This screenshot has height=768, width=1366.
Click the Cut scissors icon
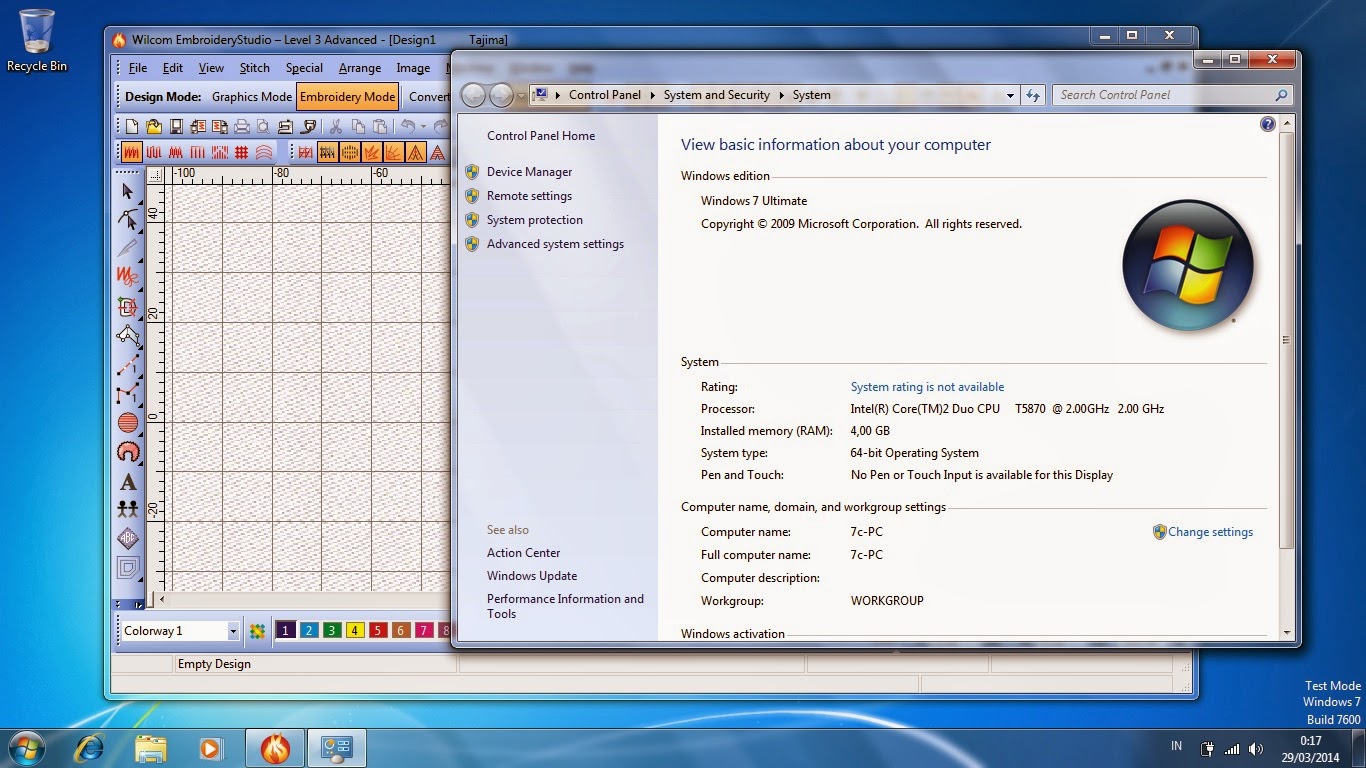[335, 126]
